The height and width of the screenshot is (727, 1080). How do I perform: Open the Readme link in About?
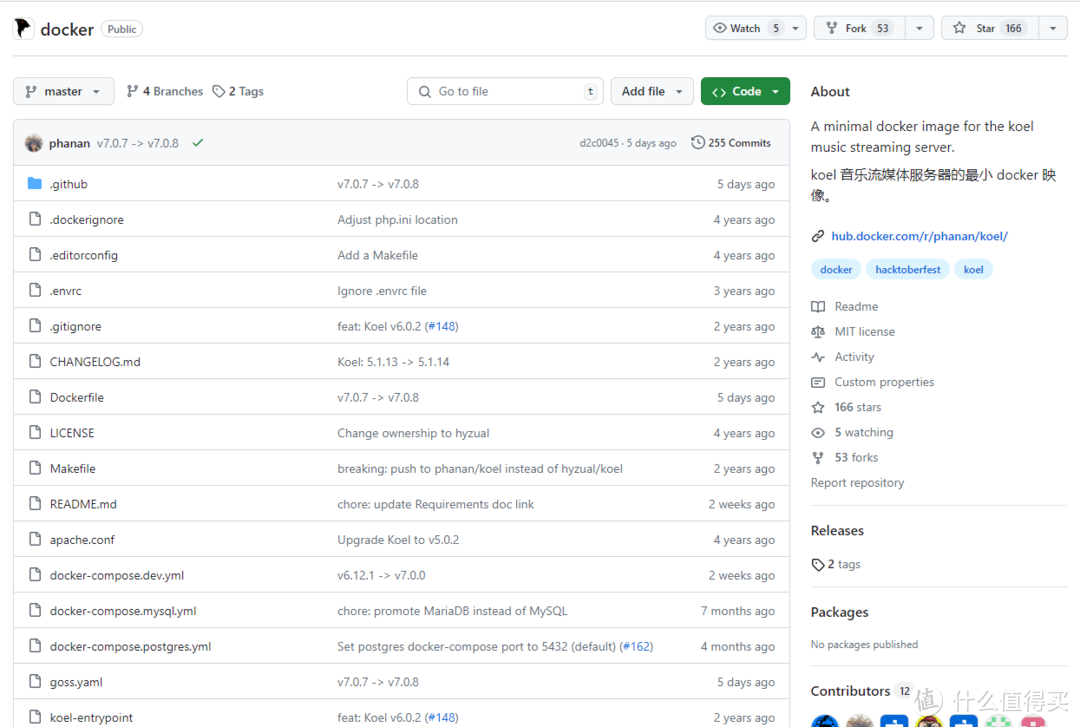[856, 307]
